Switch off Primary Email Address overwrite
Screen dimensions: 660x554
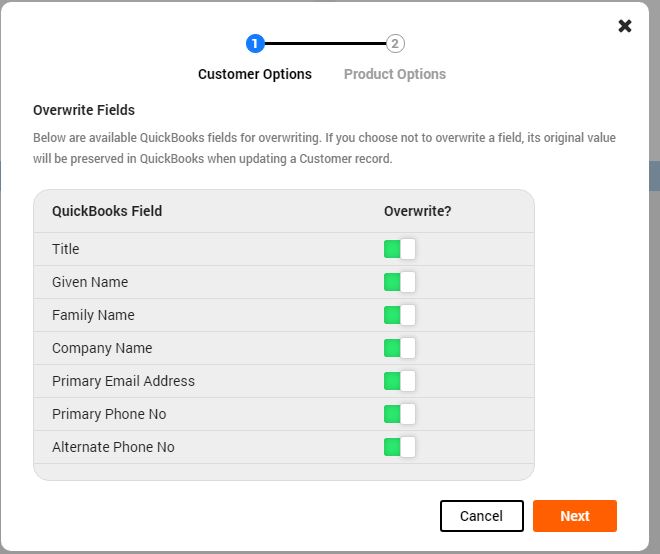coord(399,381)
